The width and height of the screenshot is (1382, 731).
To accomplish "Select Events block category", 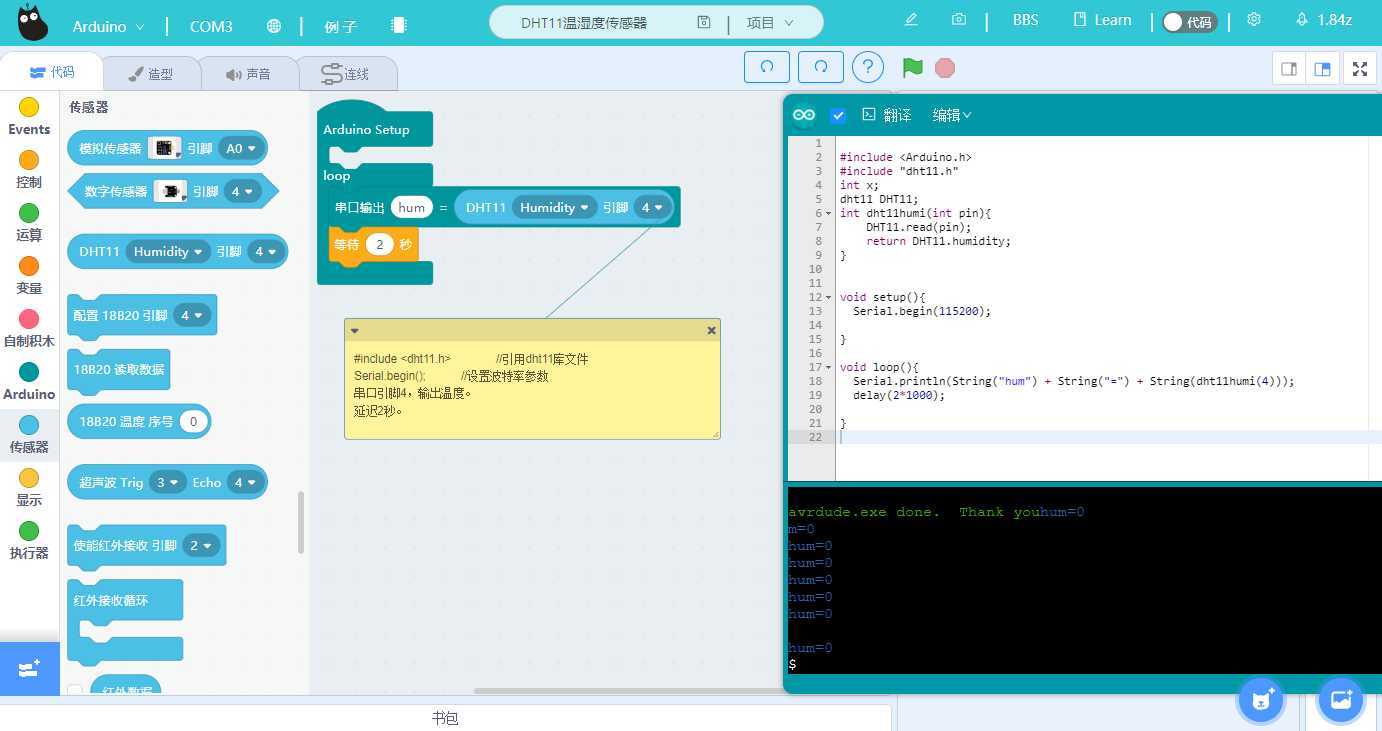I will [29, 117].
